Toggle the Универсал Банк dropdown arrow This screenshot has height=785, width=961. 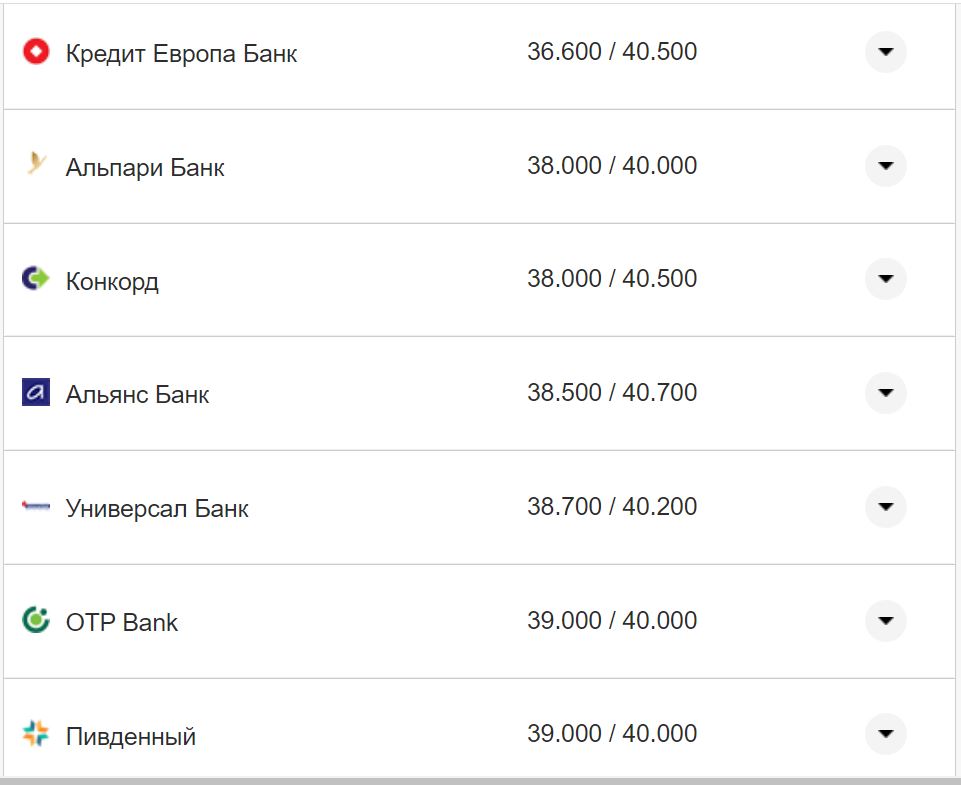(885, 507)
